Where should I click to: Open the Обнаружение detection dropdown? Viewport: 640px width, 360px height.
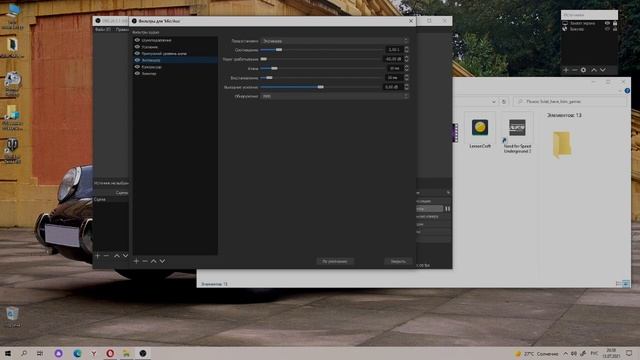334,96
